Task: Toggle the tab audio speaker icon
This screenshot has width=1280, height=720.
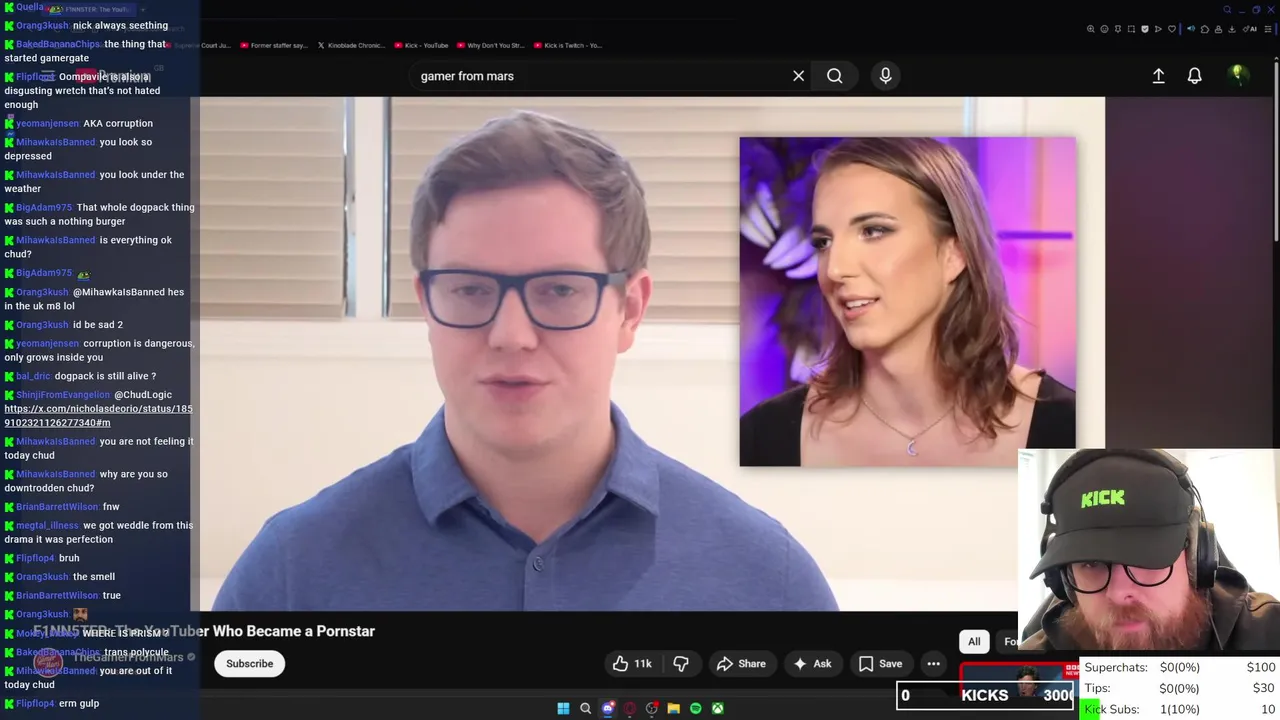Action: [x=1191, y=29]
